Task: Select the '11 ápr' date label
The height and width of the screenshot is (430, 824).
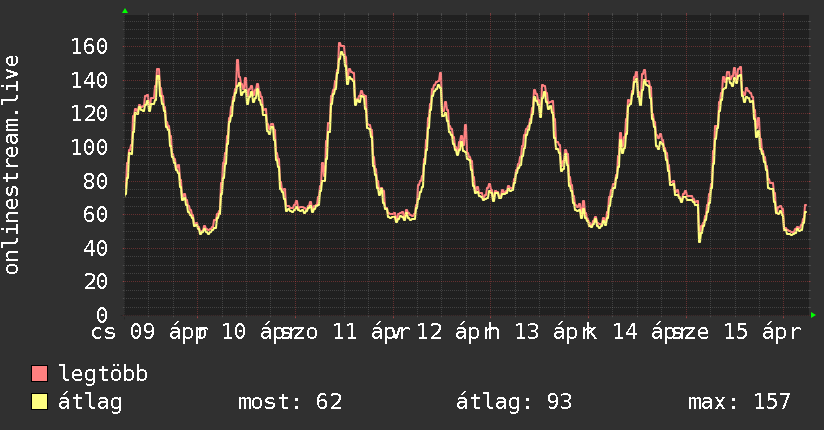Action: 369,332
